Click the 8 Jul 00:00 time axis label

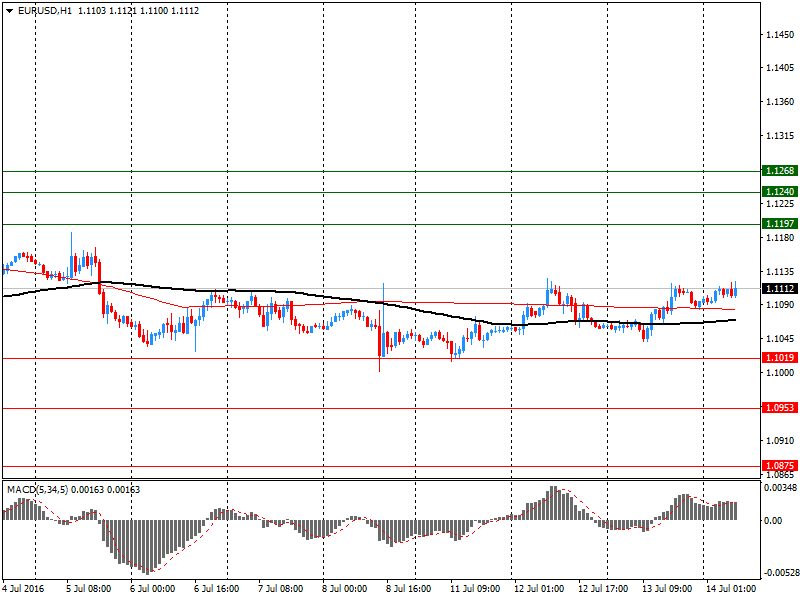344,589
